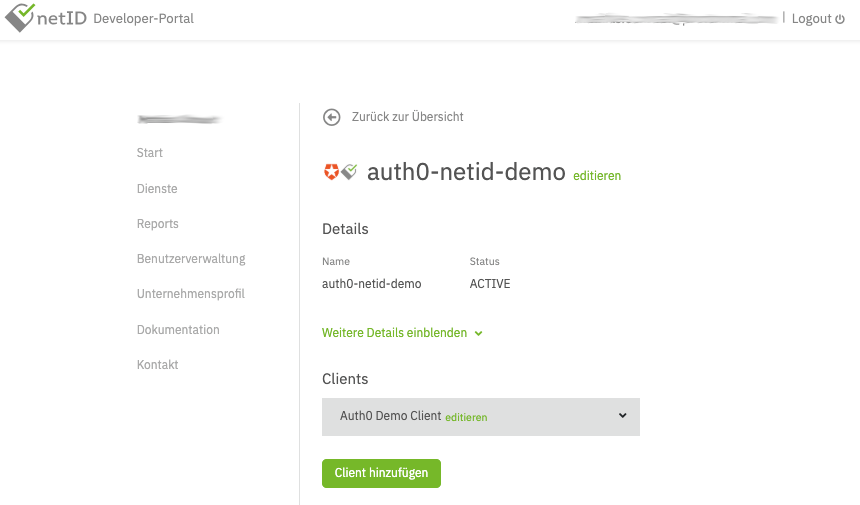
Task: Open Unternehmensprofil in the sidebar
Action: pyautogui.click(x=191, y=294)
